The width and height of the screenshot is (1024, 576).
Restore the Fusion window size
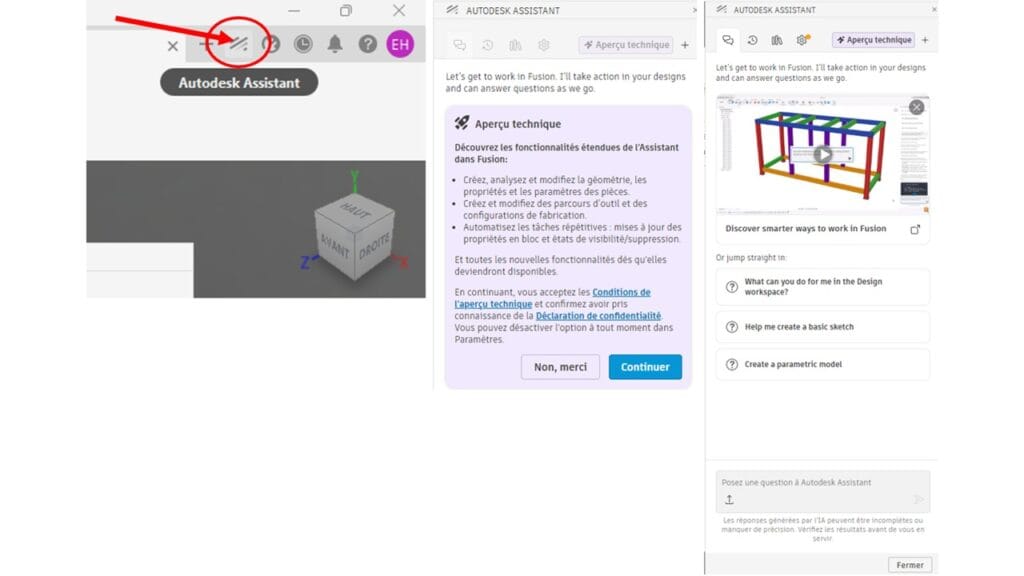[x=345, y=10]
